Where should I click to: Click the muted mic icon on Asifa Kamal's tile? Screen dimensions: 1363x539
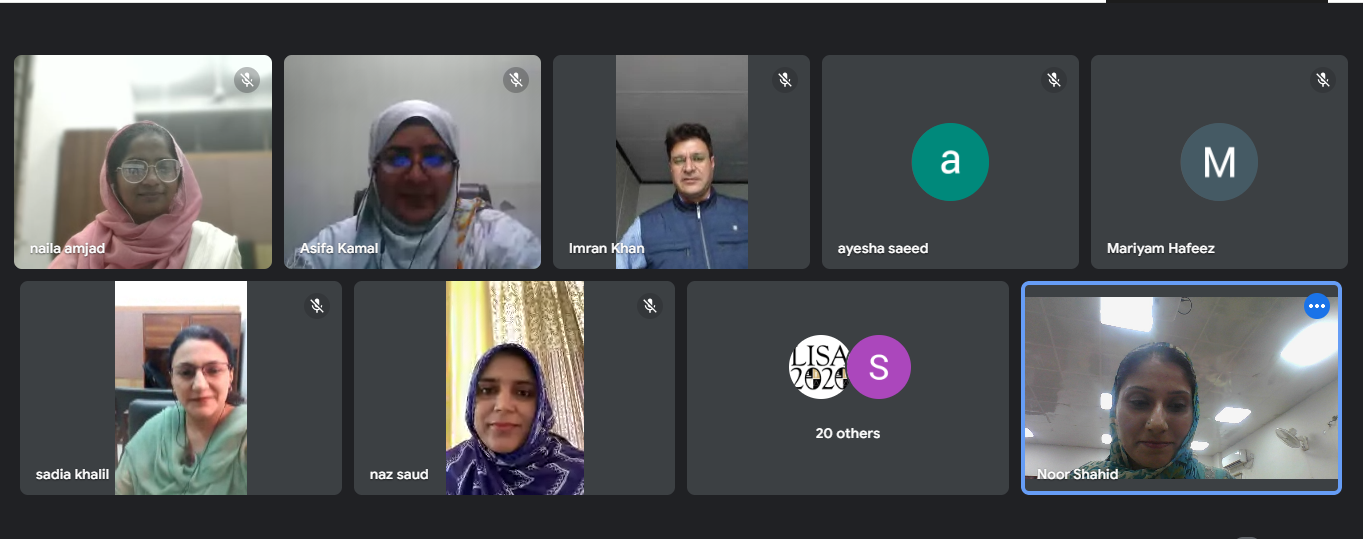pyautogui.click(x=516, y=80)
